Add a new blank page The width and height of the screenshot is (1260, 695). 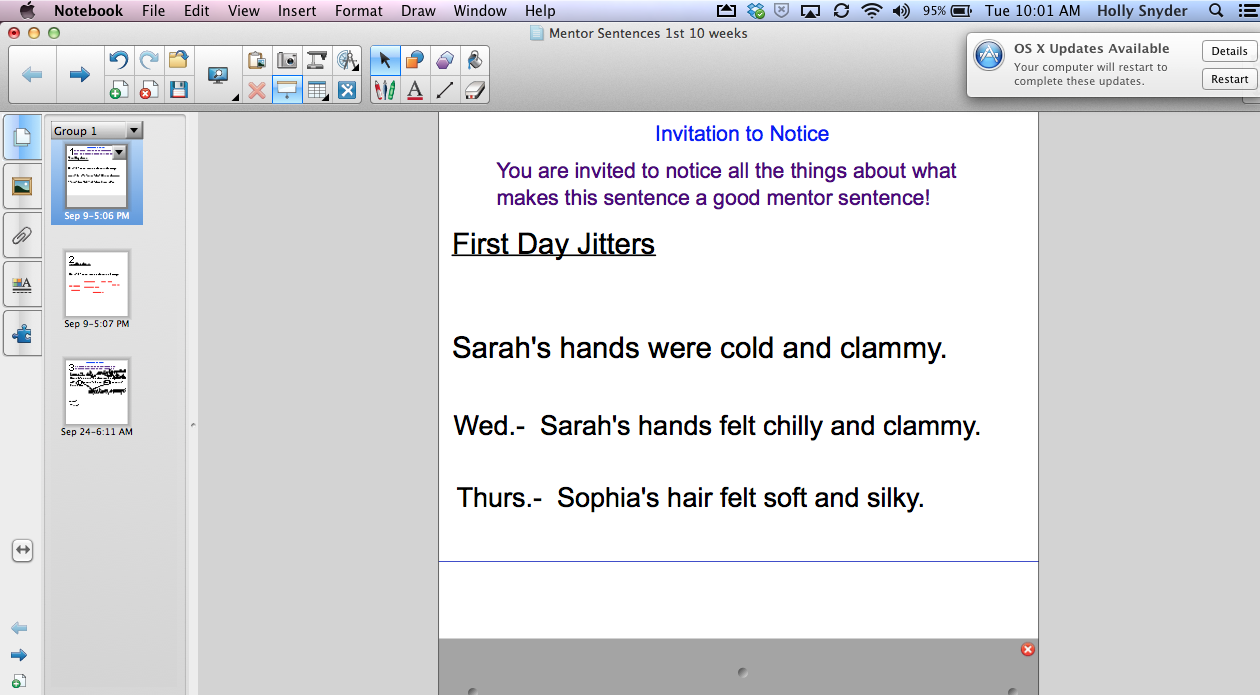pyautogui.click(x=119, y=90)
